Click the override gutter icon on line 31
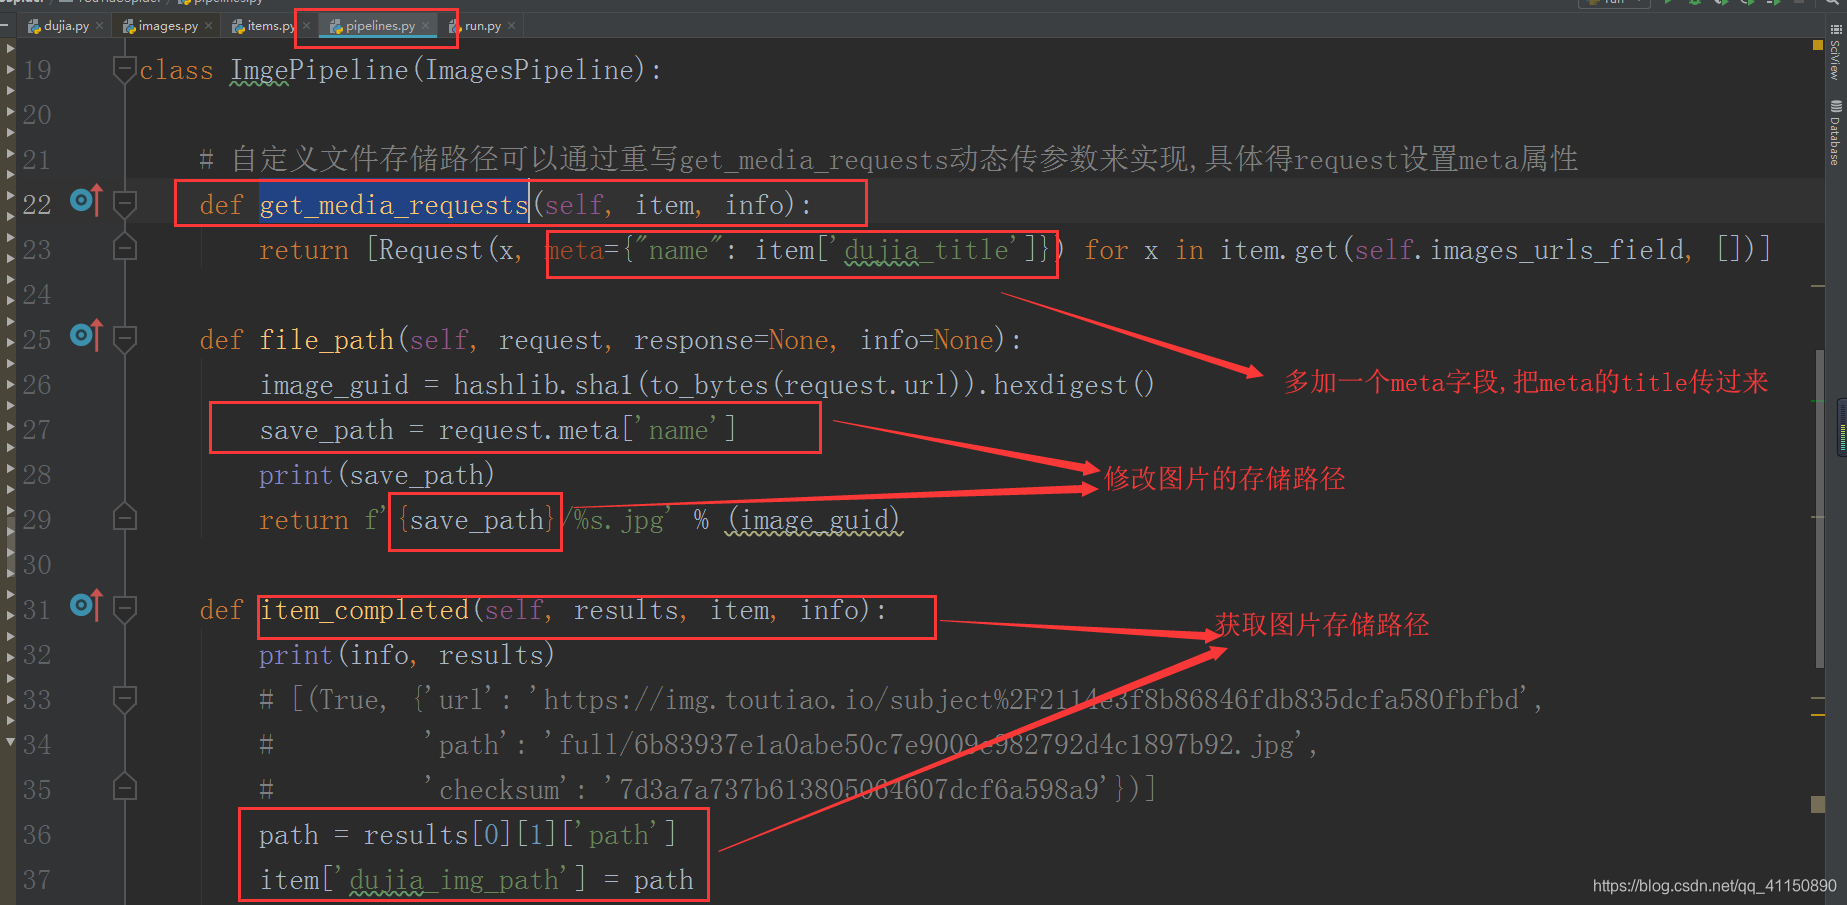Image resolution: width=1847 pixels, height=905 pixels. [86, 606]
